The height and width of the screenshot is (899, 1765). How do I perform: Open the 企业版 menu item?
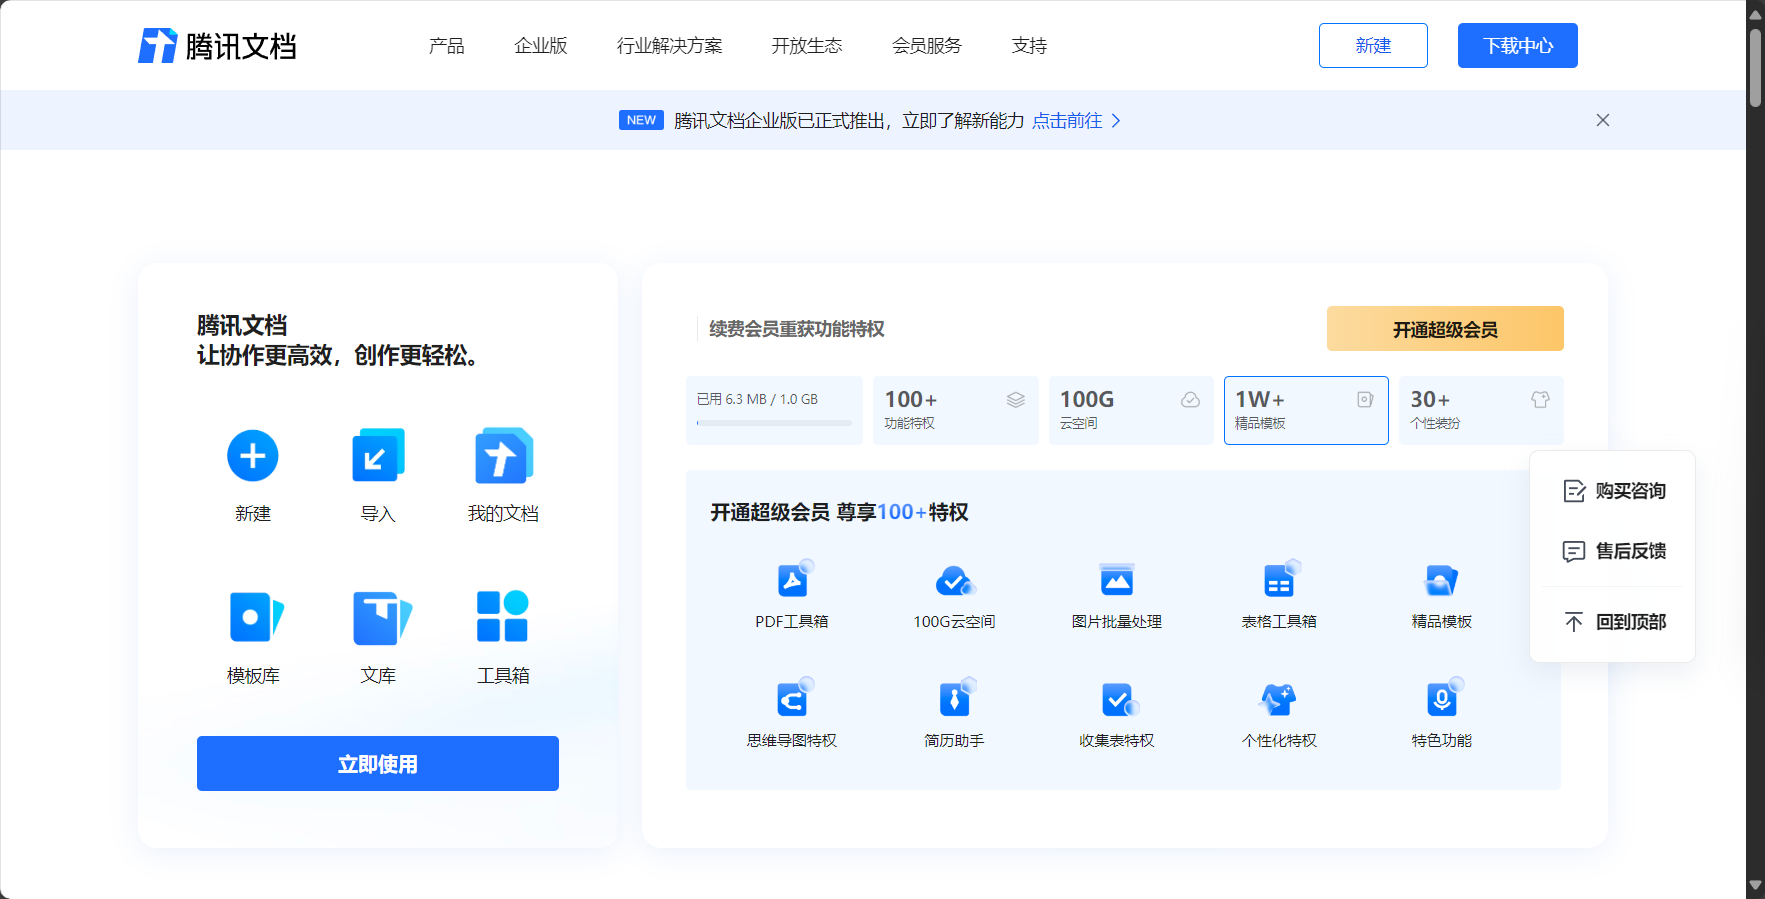541,46
